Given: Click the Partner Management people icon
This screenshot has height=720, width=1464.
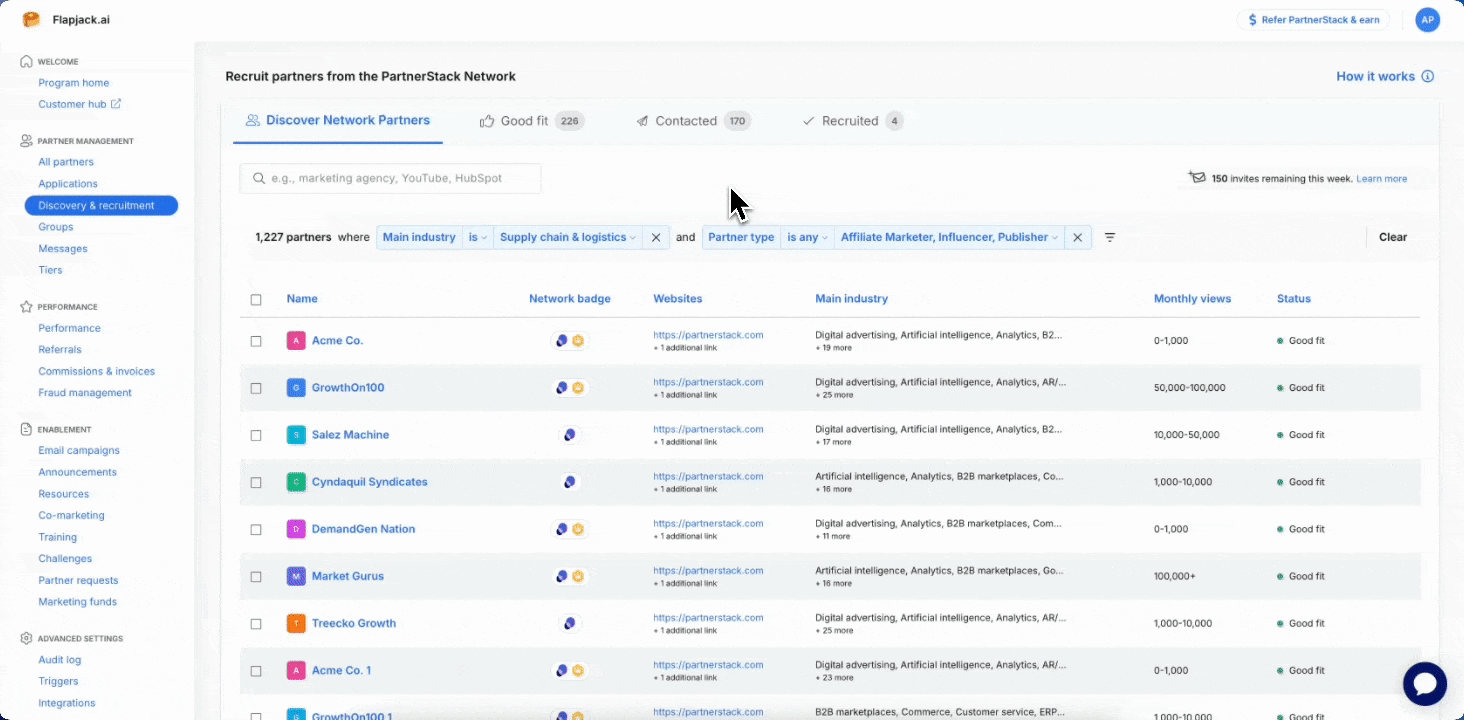Looking at the screenshot, I should point(27,141).
